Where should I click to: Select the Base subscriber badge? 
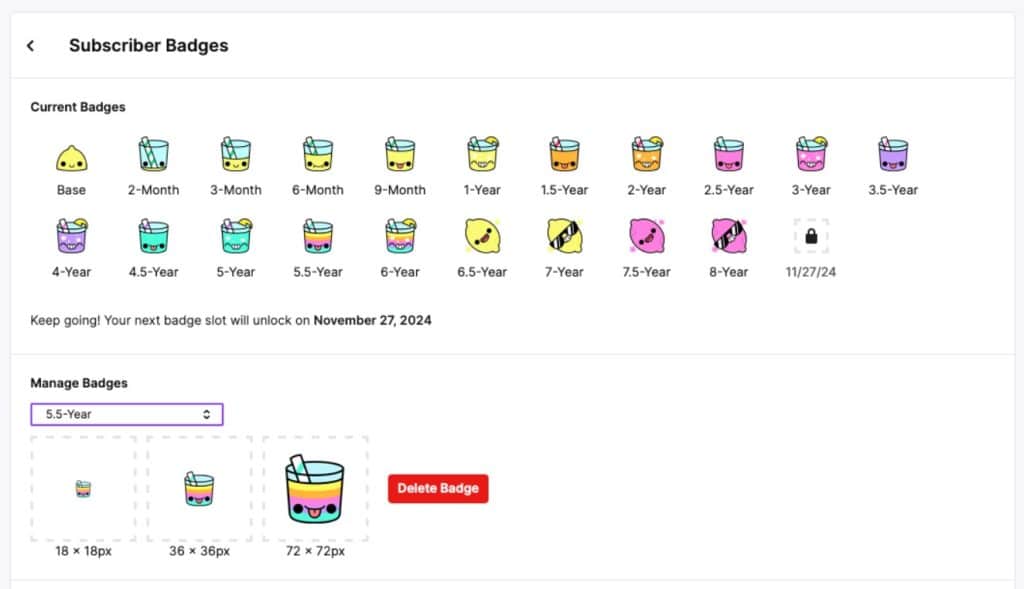[70, 155]
